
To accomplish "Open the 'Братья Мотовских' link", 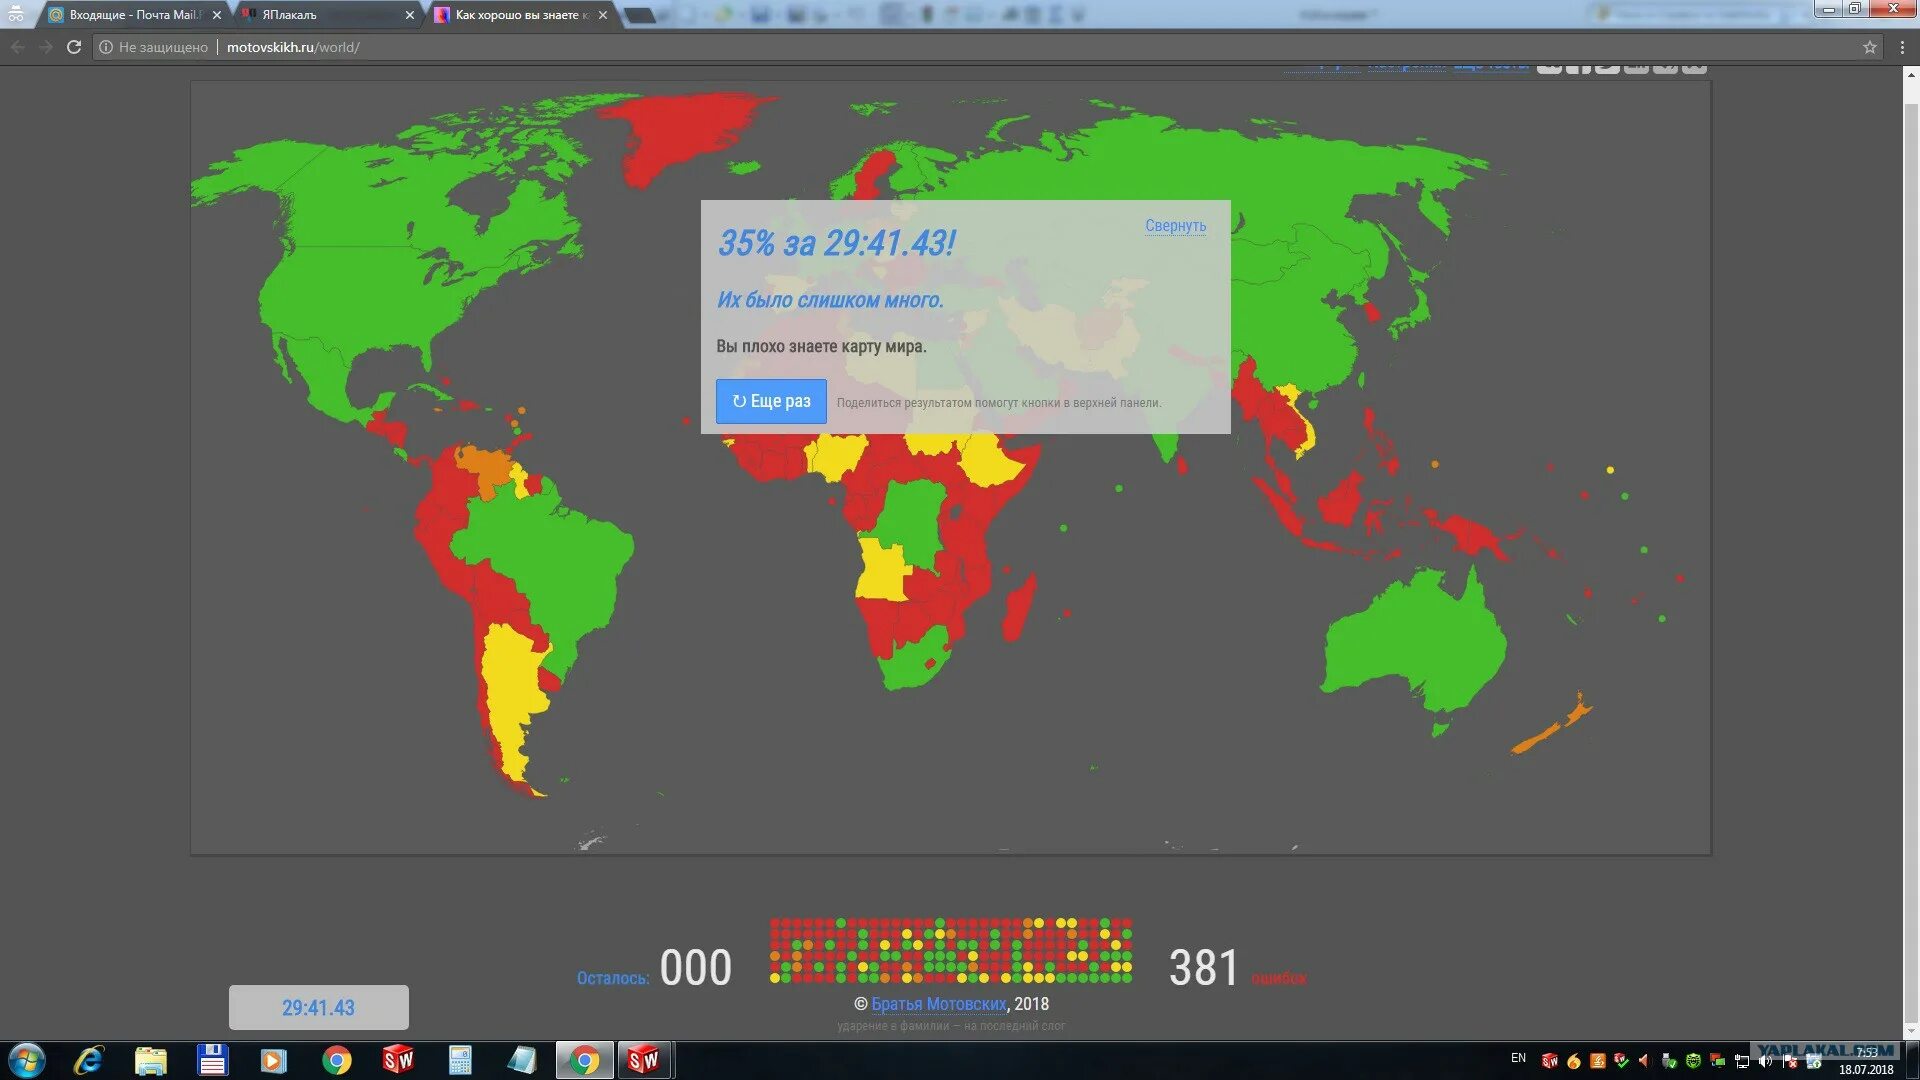I will click(x=938, y=1004).
